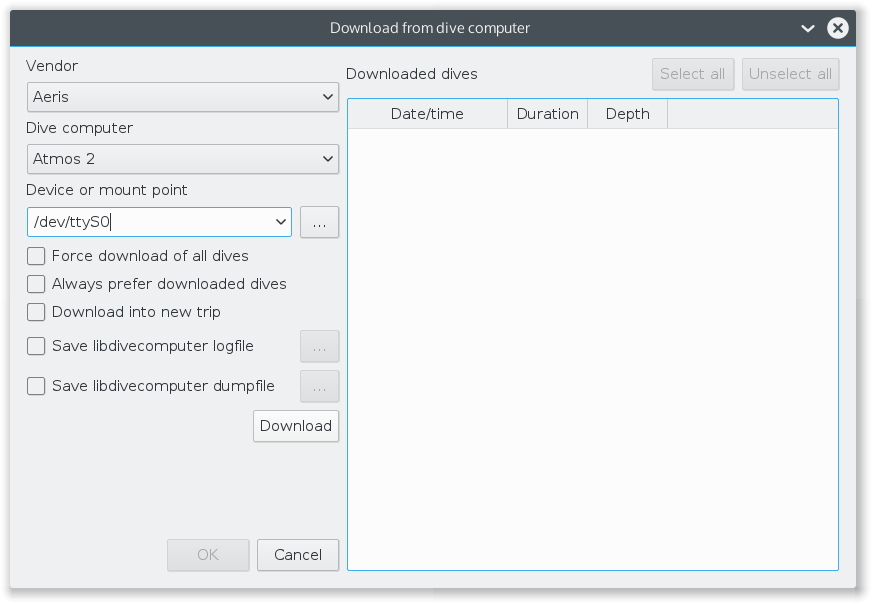This screenshot has width=872, height=604.
Task: Click the title bar chevron icon
Action: click(x=808, y=28)
